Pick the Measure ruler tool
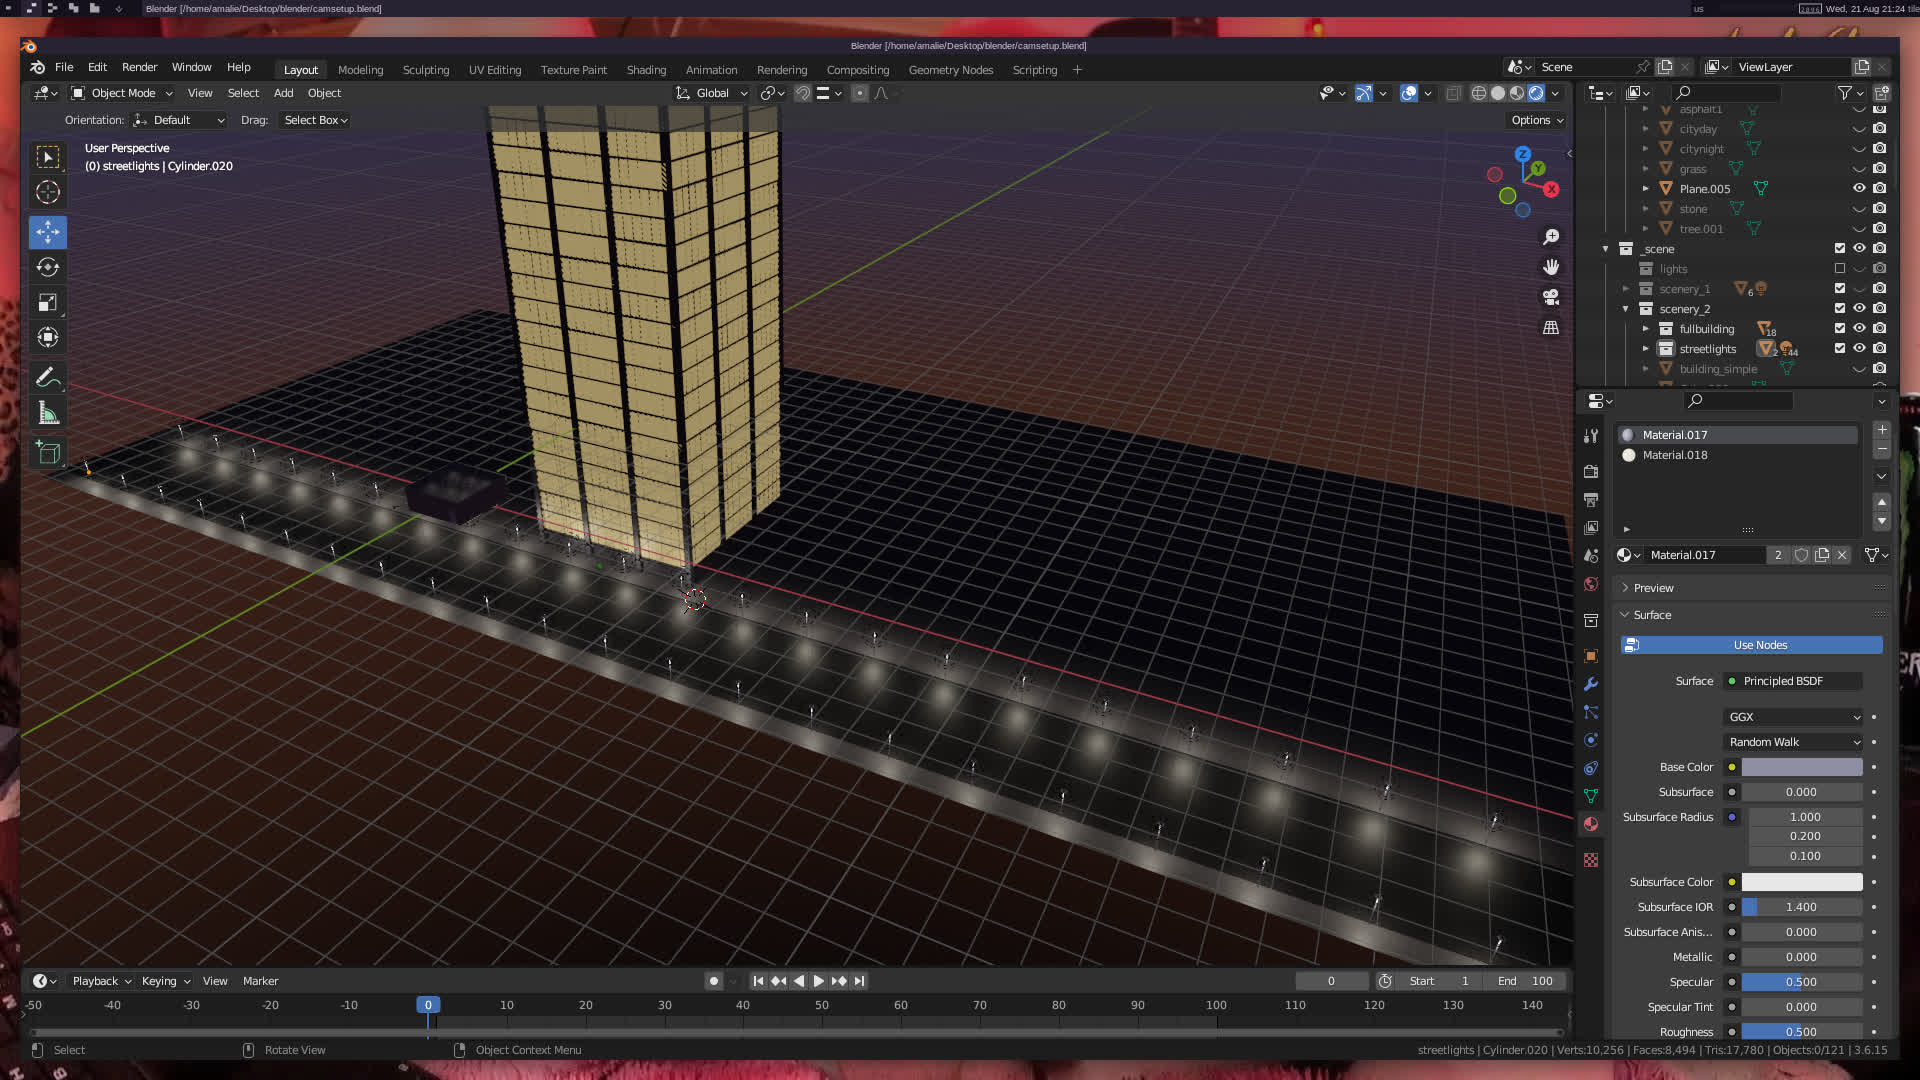Image resolution: width=1920 pixels, height=1080 pixels. point(47,413)
